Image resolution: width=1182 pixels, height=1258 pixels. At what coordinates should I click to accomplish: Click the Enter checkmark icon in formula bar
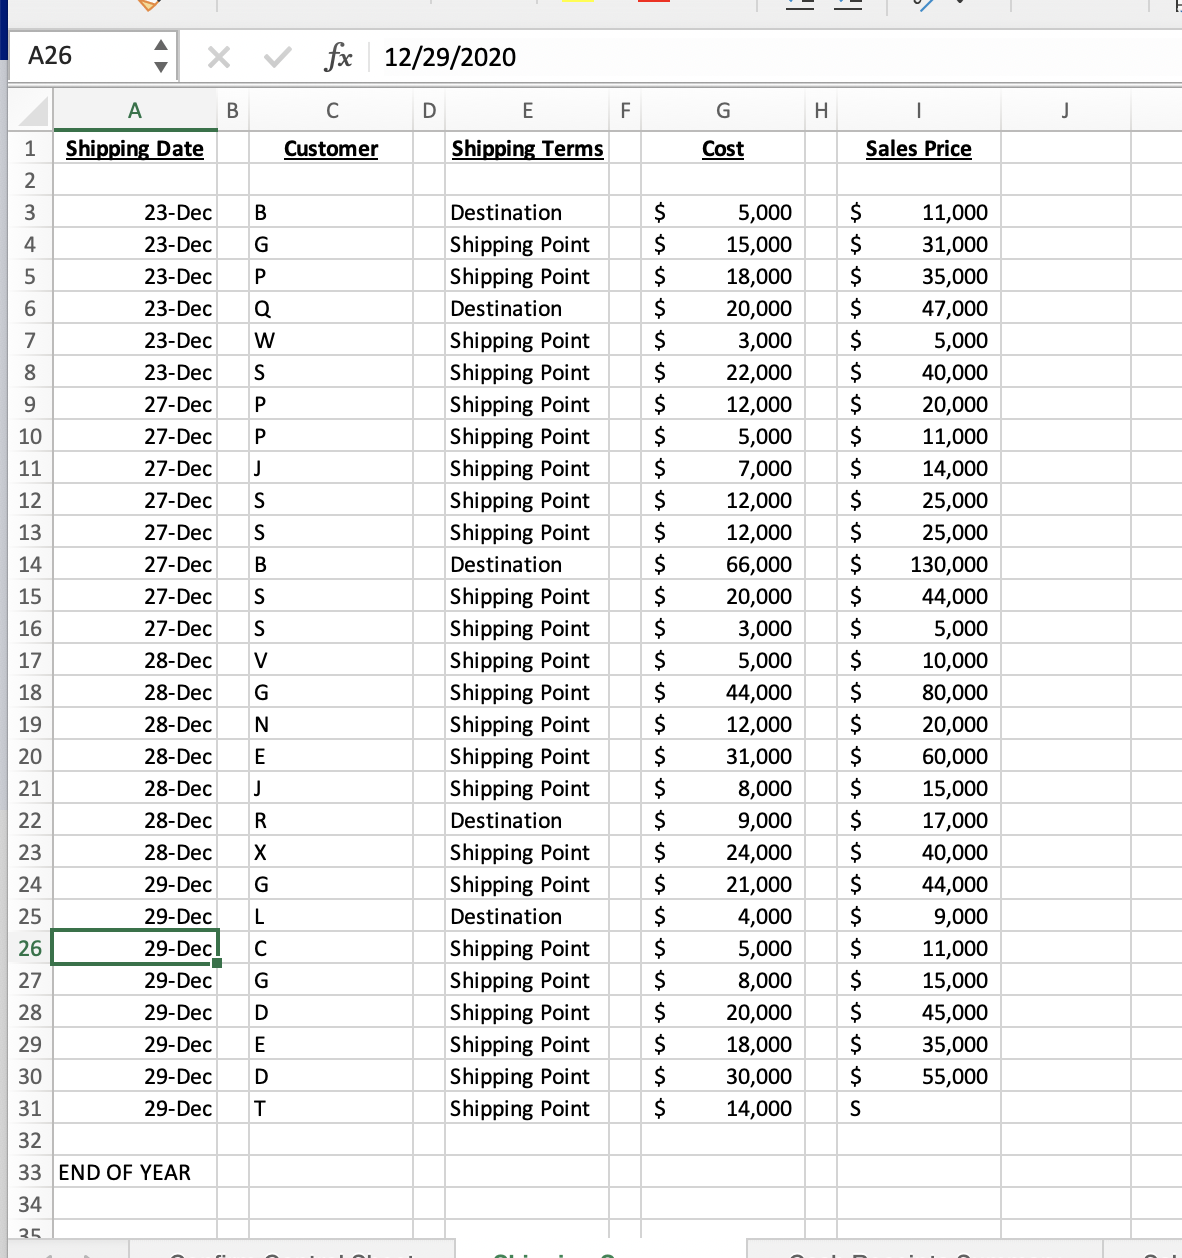pos(276,57)
